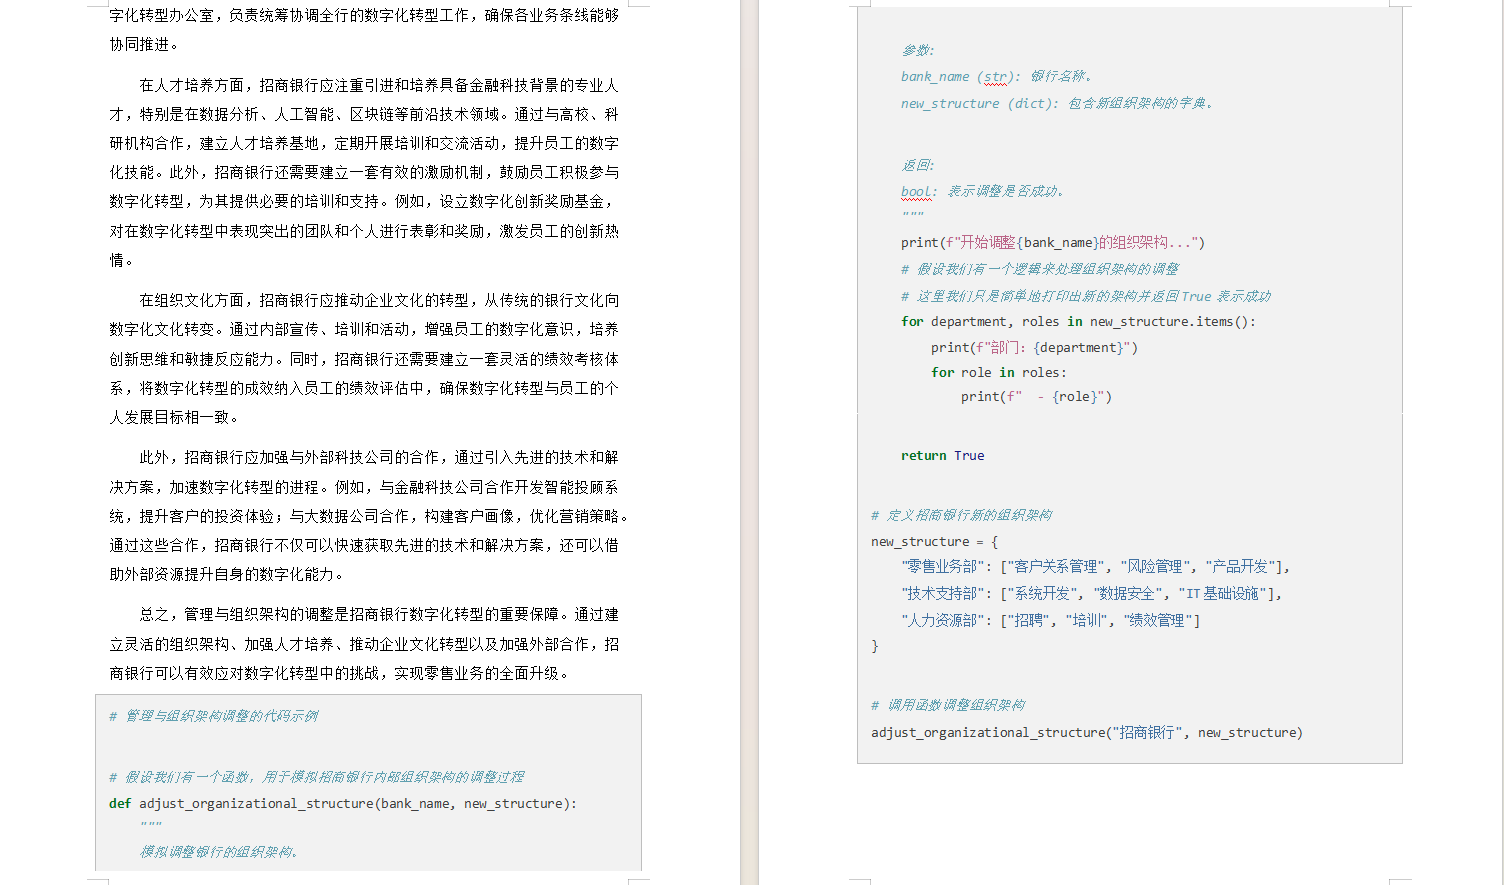Click the line "new_structure = {"
1504x885 pixels.
coord(935,541)
